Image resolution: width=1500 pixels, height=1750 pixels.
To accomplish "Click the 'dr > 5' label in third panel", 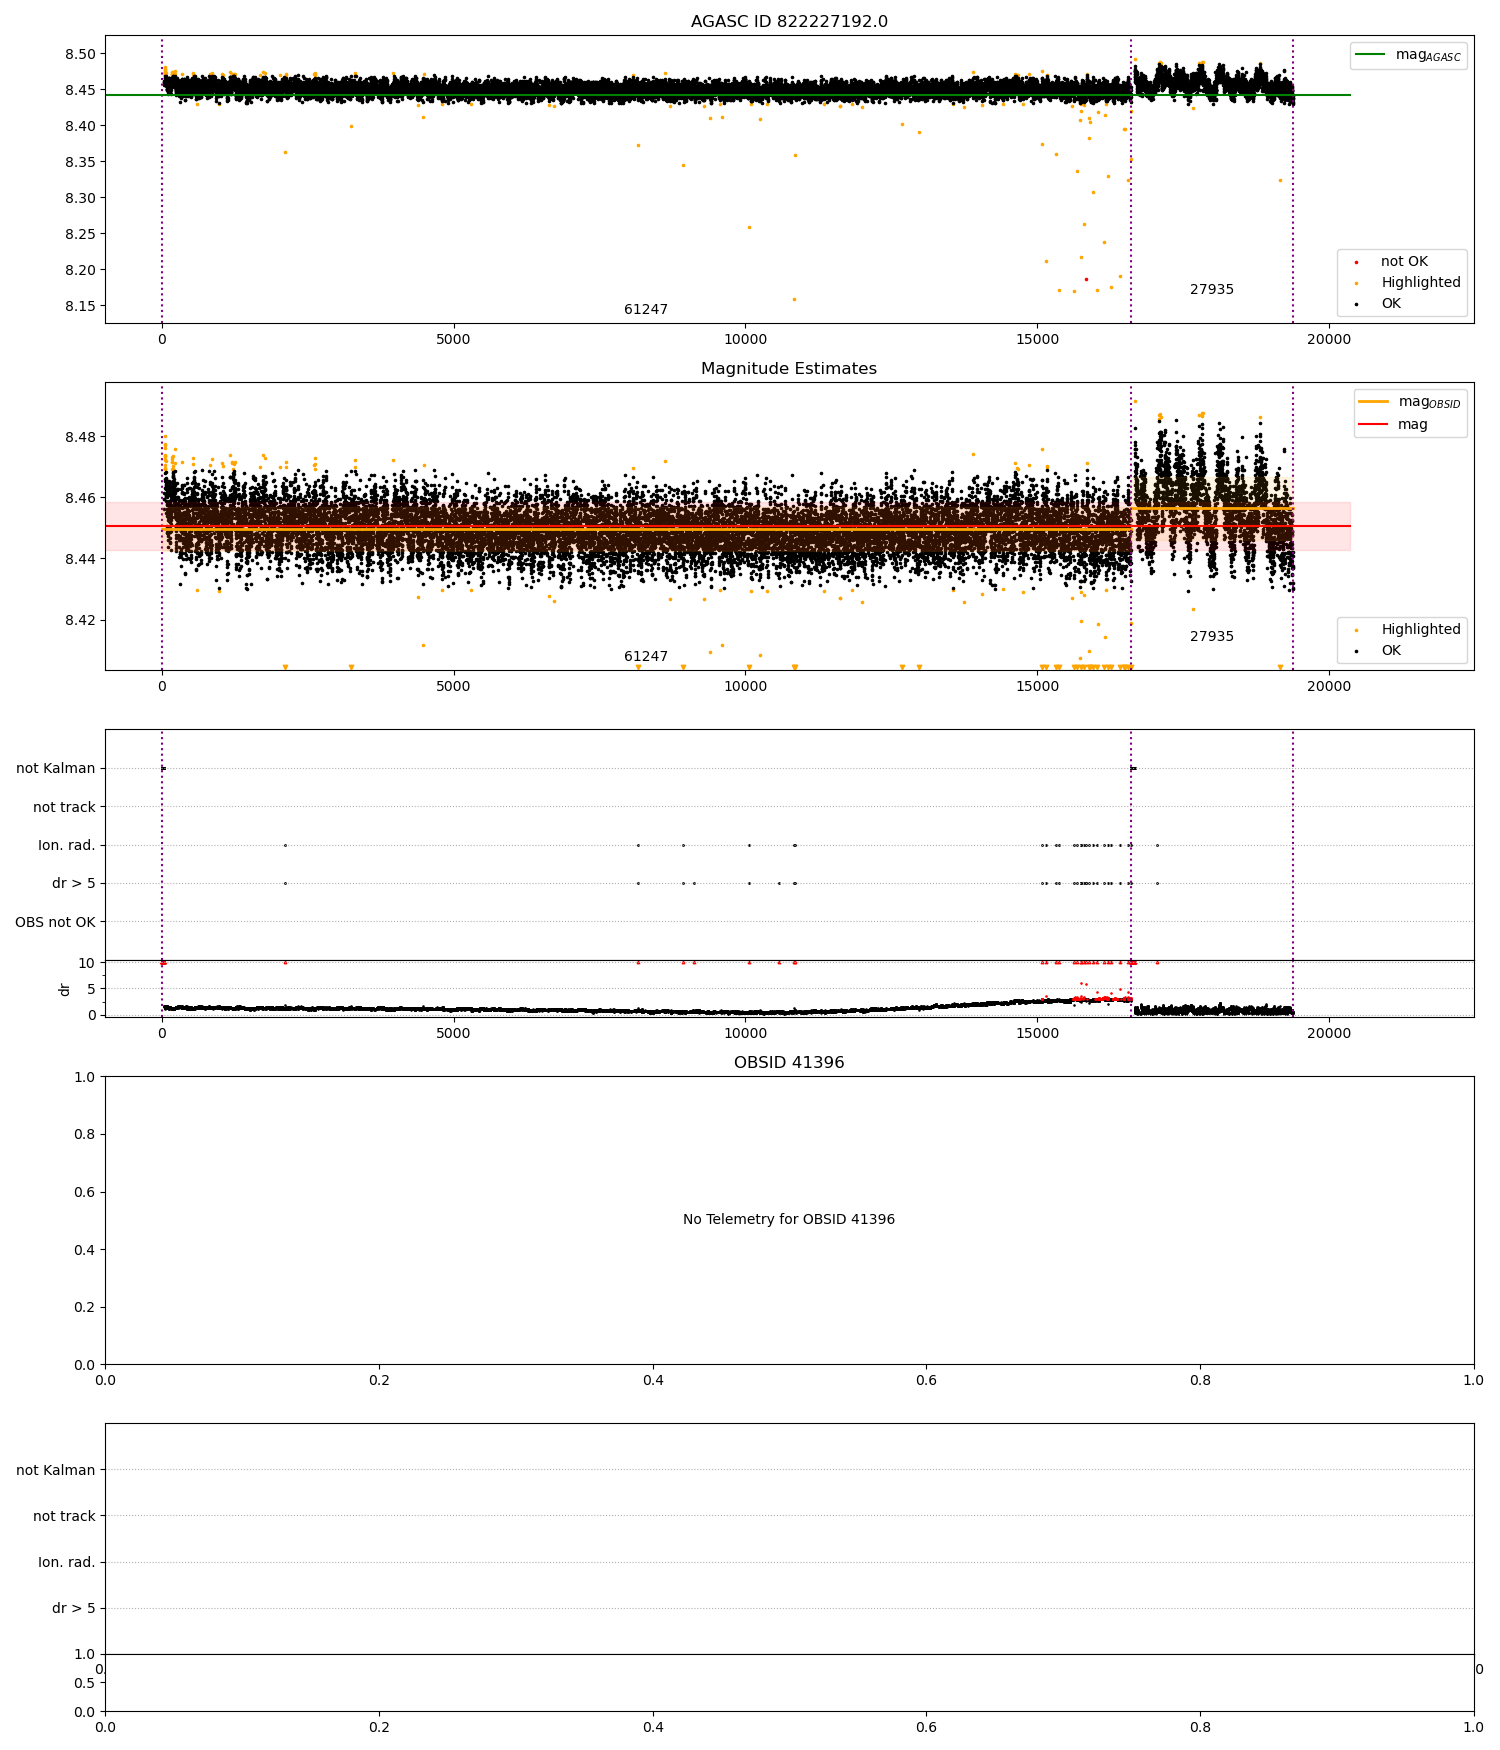I will (74, 883).
